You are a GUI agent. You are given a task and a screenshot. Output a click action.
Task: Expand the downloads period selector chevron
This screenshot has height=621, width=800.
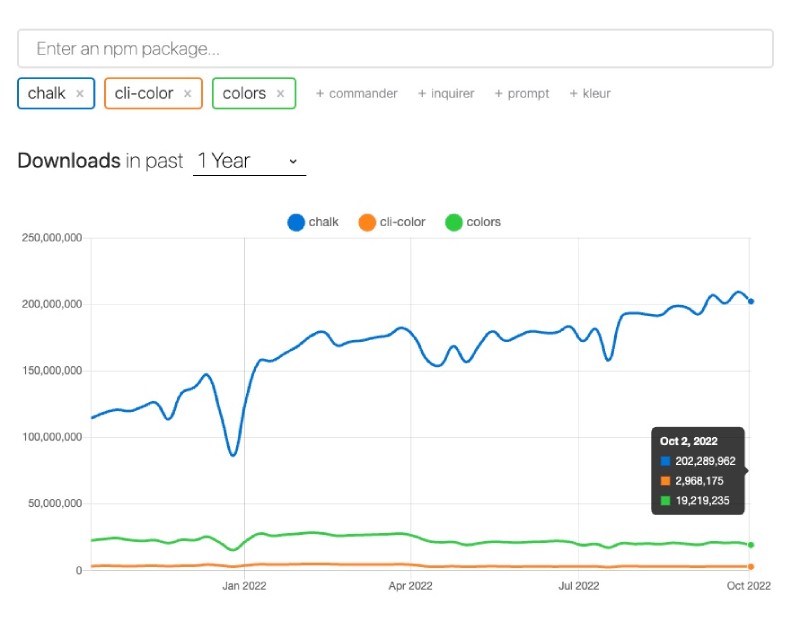[x=292, y=161]
